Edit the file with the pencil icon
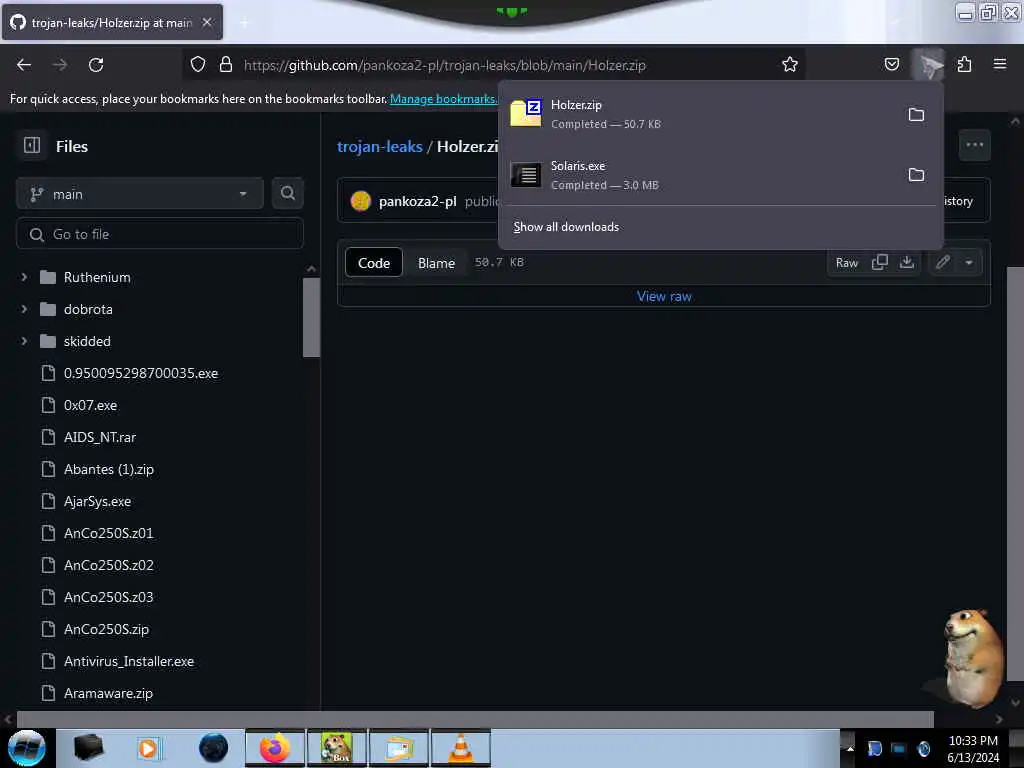Viewport: 1024px width, 768px height. (x=942, y=262)
